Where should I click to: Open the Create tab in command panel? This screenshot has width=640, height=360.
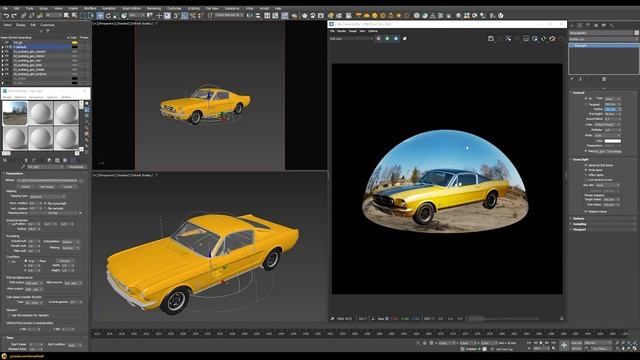[x=572, y=25]
